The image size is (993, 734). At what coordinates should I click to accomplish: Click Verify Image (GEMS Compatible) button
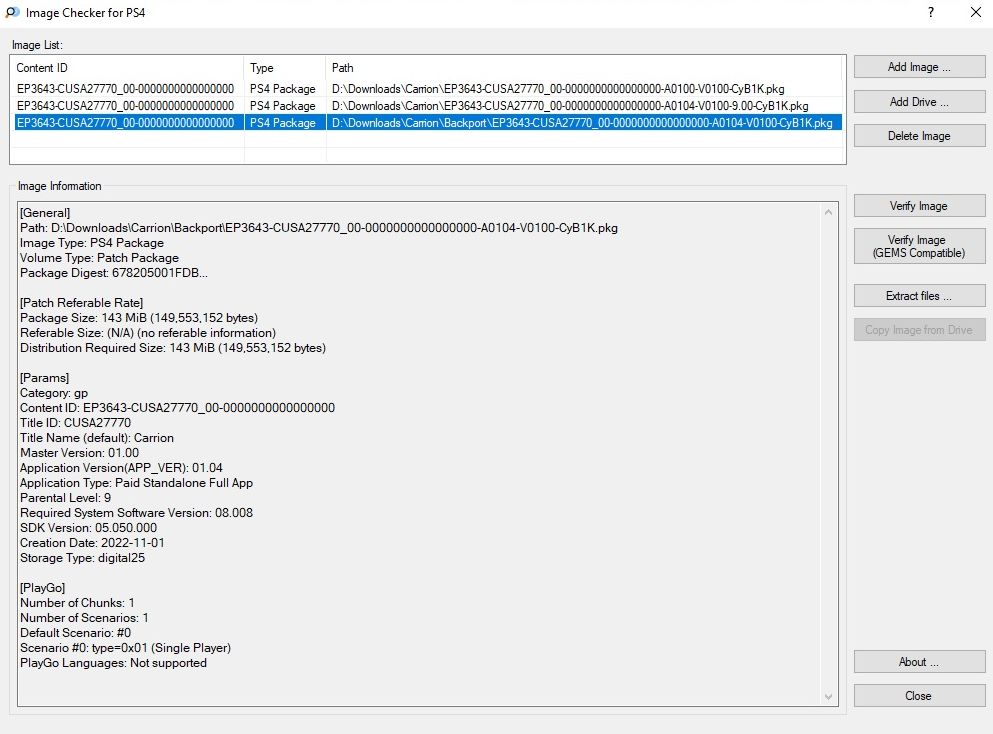[919, 246]
